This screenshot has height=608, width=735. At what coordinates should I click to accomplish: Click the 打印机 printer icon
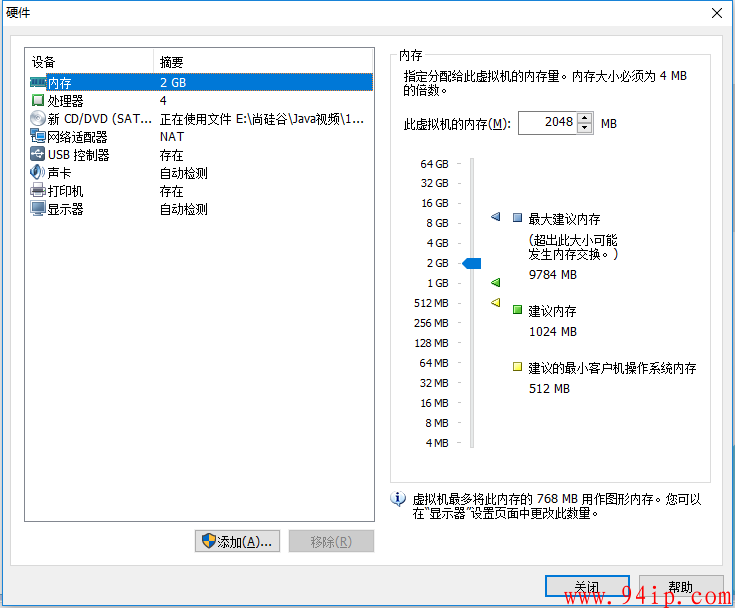[38, 190]
